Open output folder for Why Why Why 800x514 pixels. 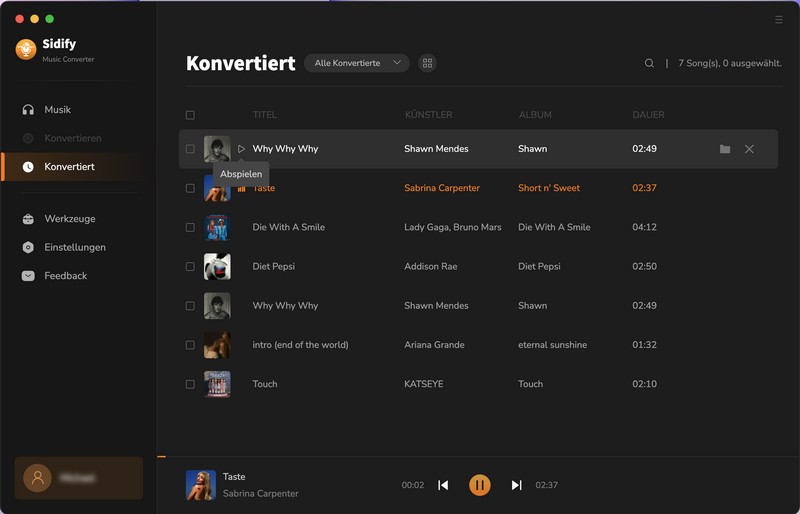[x=724, y=149]
